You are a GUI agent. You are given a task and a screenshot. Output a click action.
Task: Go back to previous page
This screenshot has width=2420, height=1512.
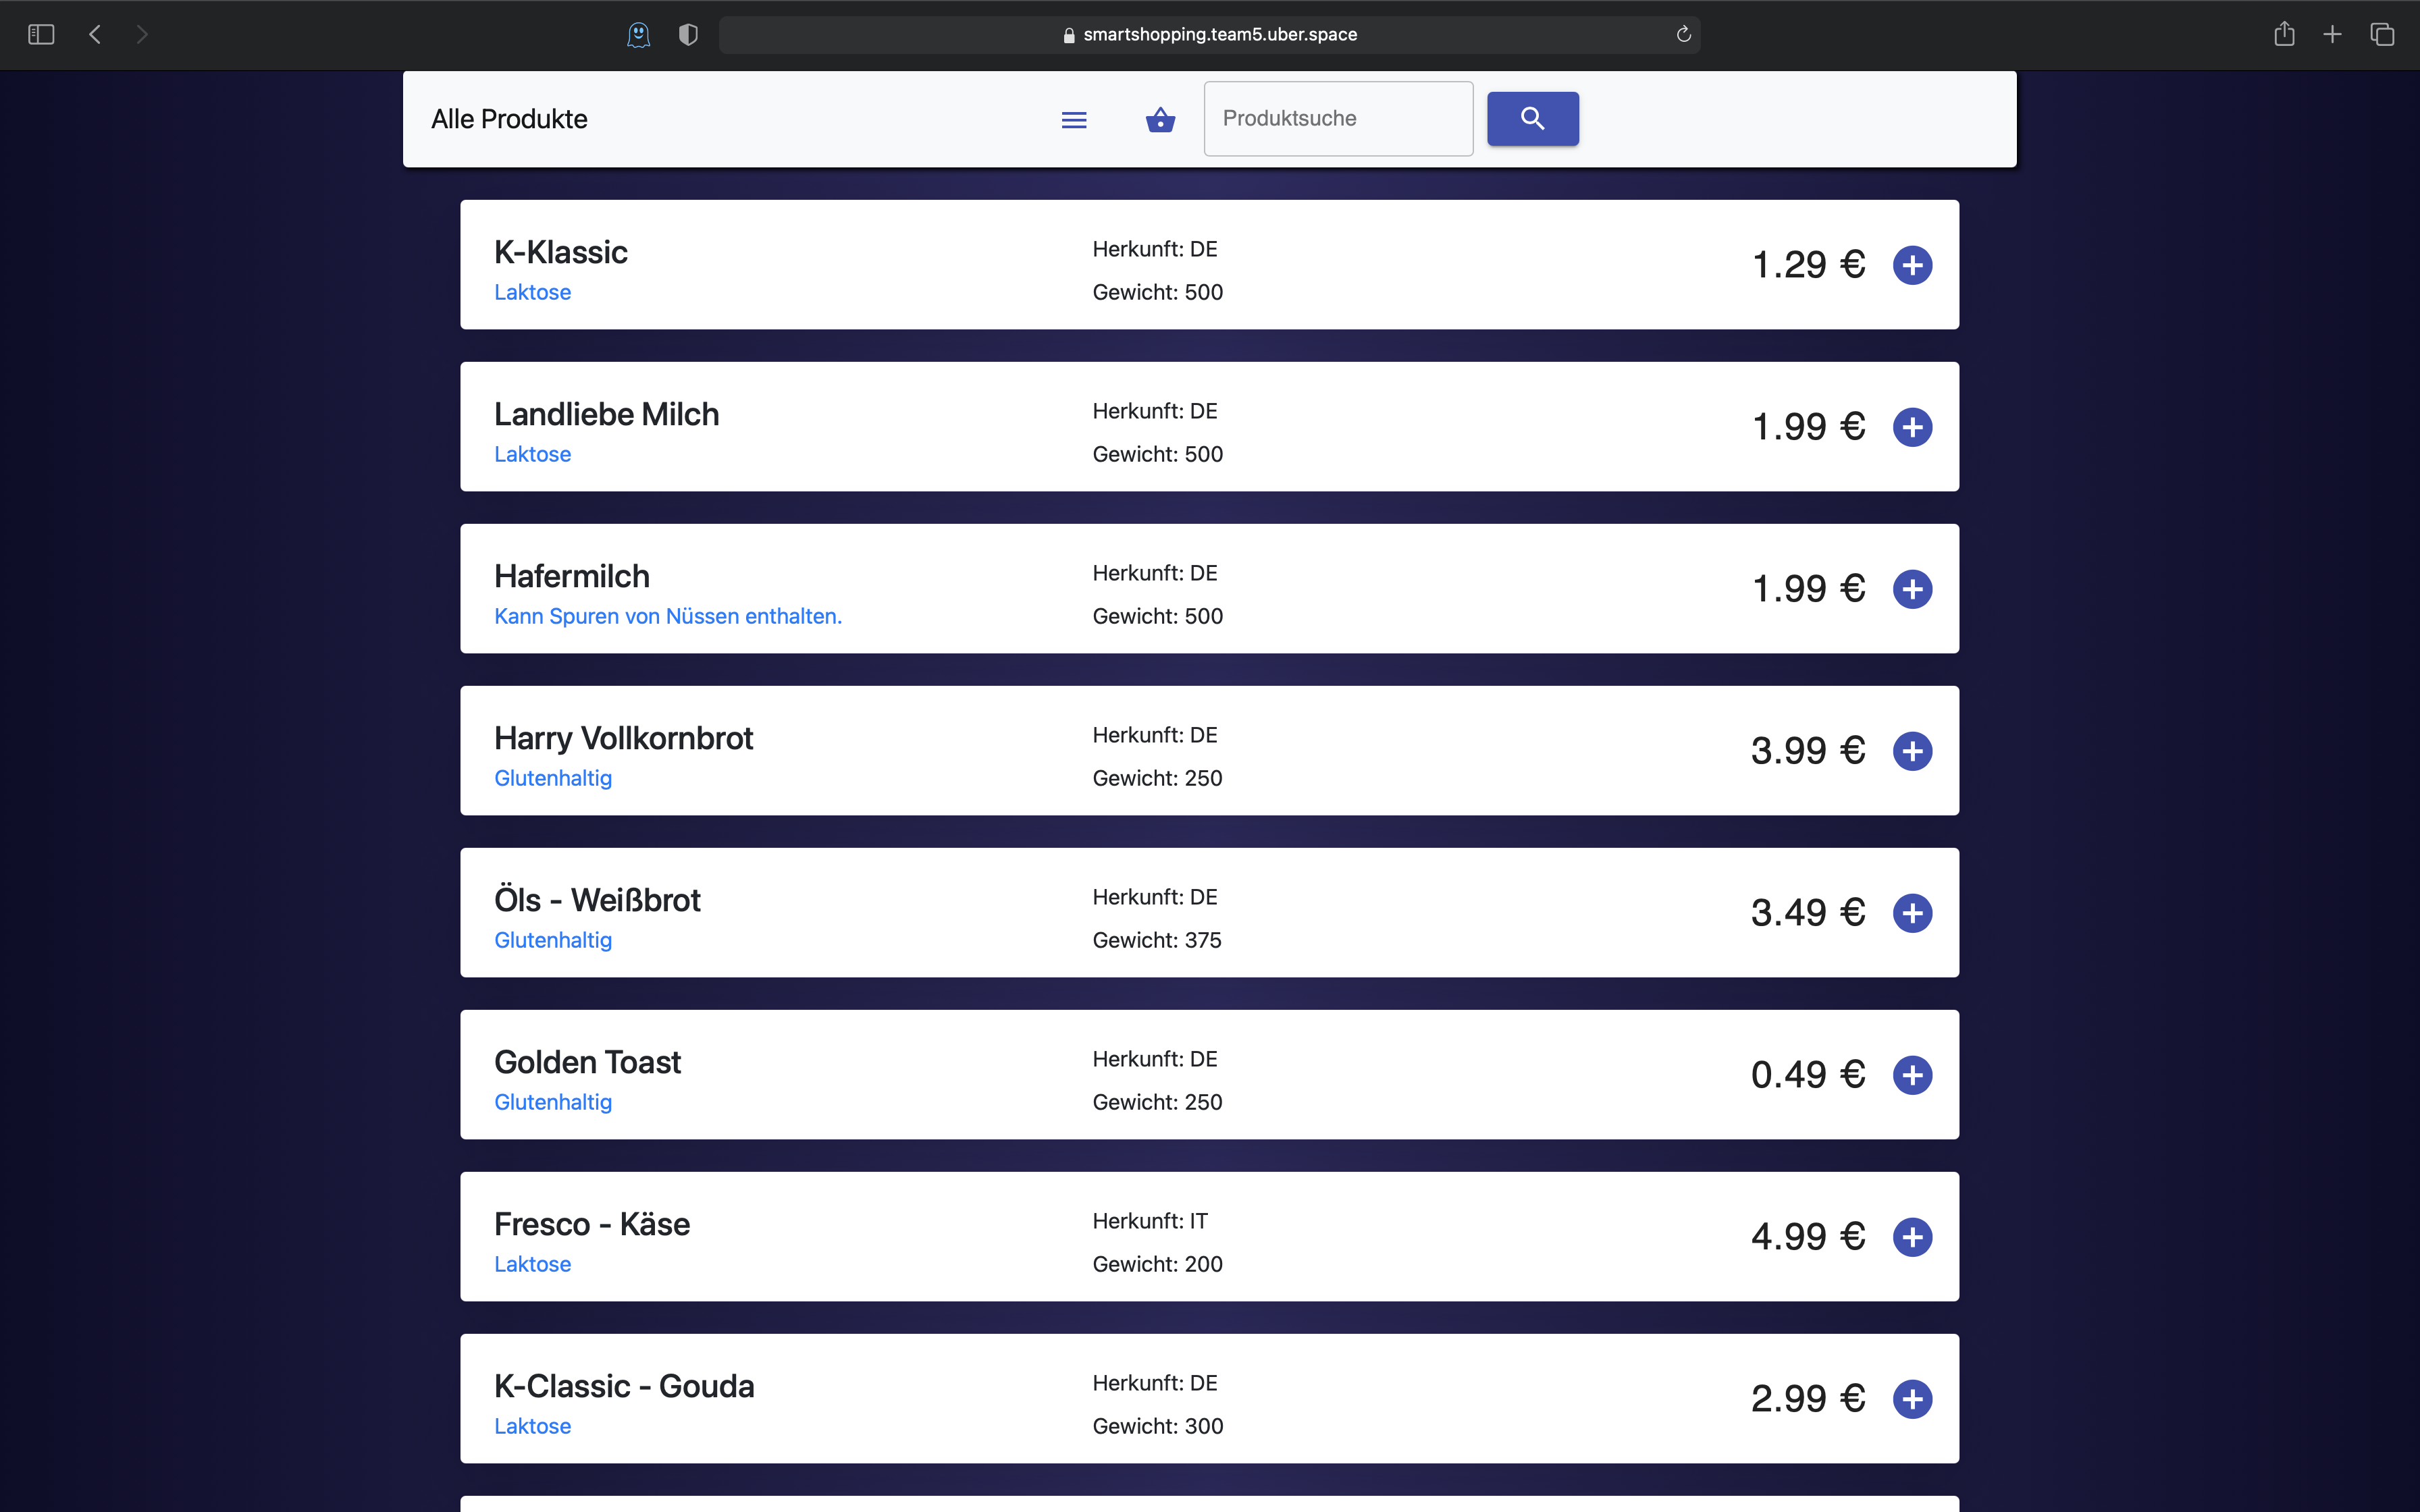point(95,34)
